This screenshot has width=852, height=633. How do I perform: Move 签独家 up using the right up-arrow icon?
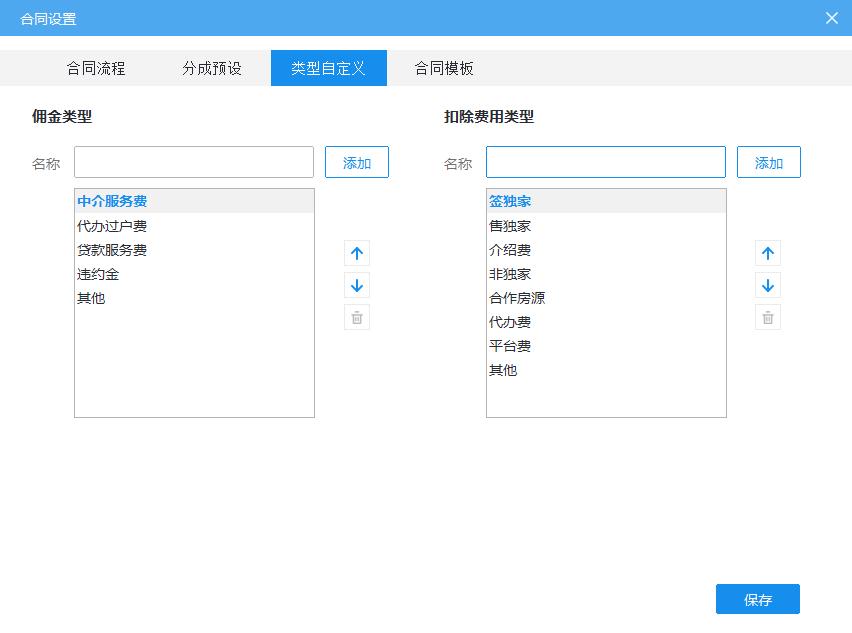pyautogui.click(x=768, y=253)
